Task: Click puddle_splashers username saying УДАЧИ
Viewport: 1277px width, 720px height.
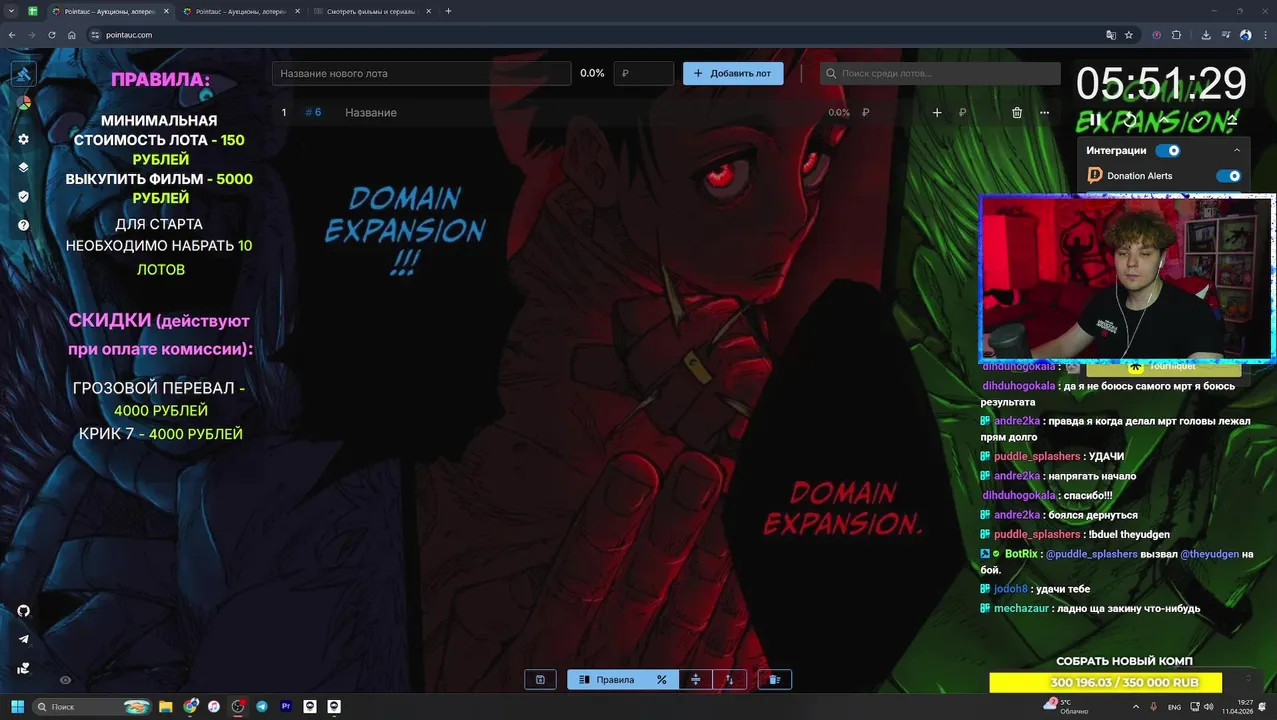Action: click(1037, 457)
